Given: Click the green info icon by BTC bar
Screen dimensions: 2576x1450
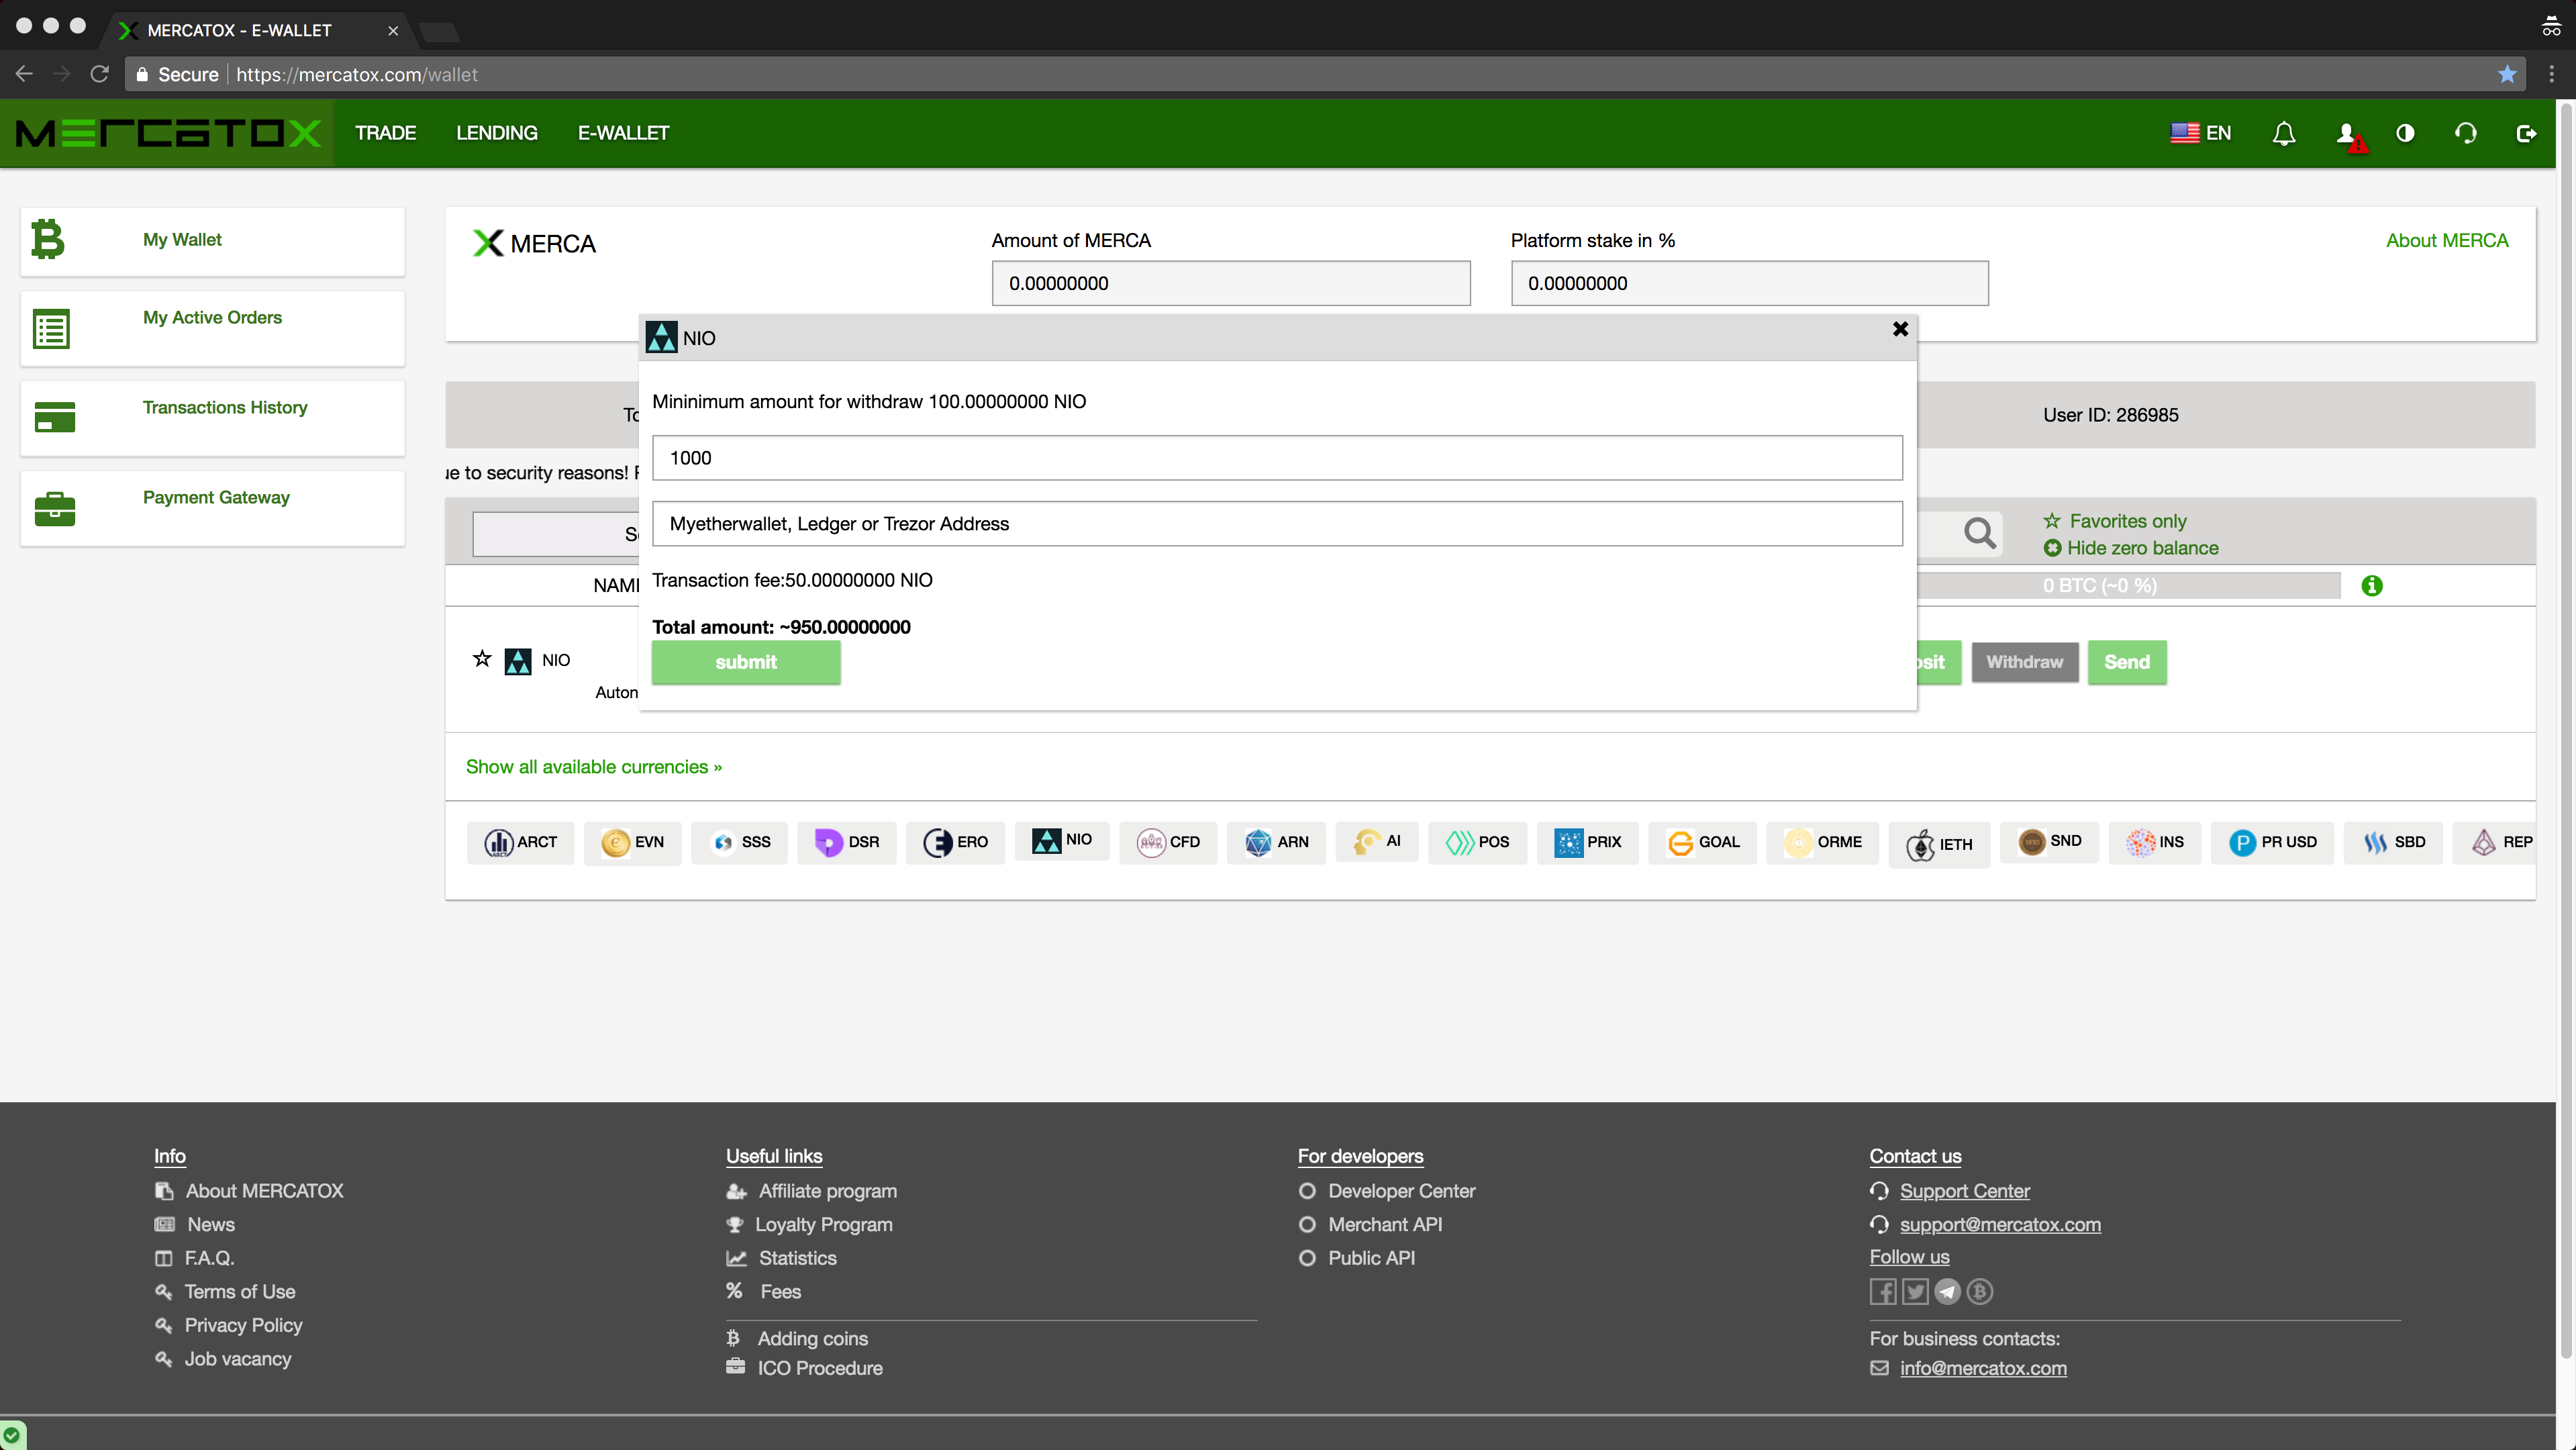Looking at the screenshot, I should [2372, 586].
